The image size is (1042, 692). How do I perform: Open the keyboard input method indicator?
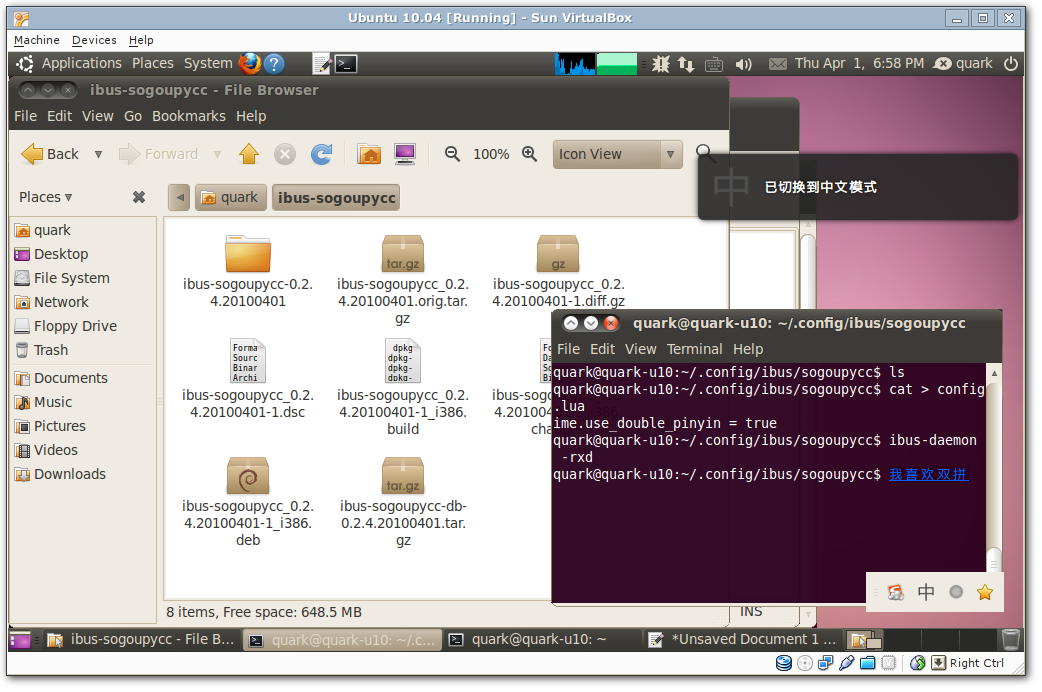tap(714, 64)
